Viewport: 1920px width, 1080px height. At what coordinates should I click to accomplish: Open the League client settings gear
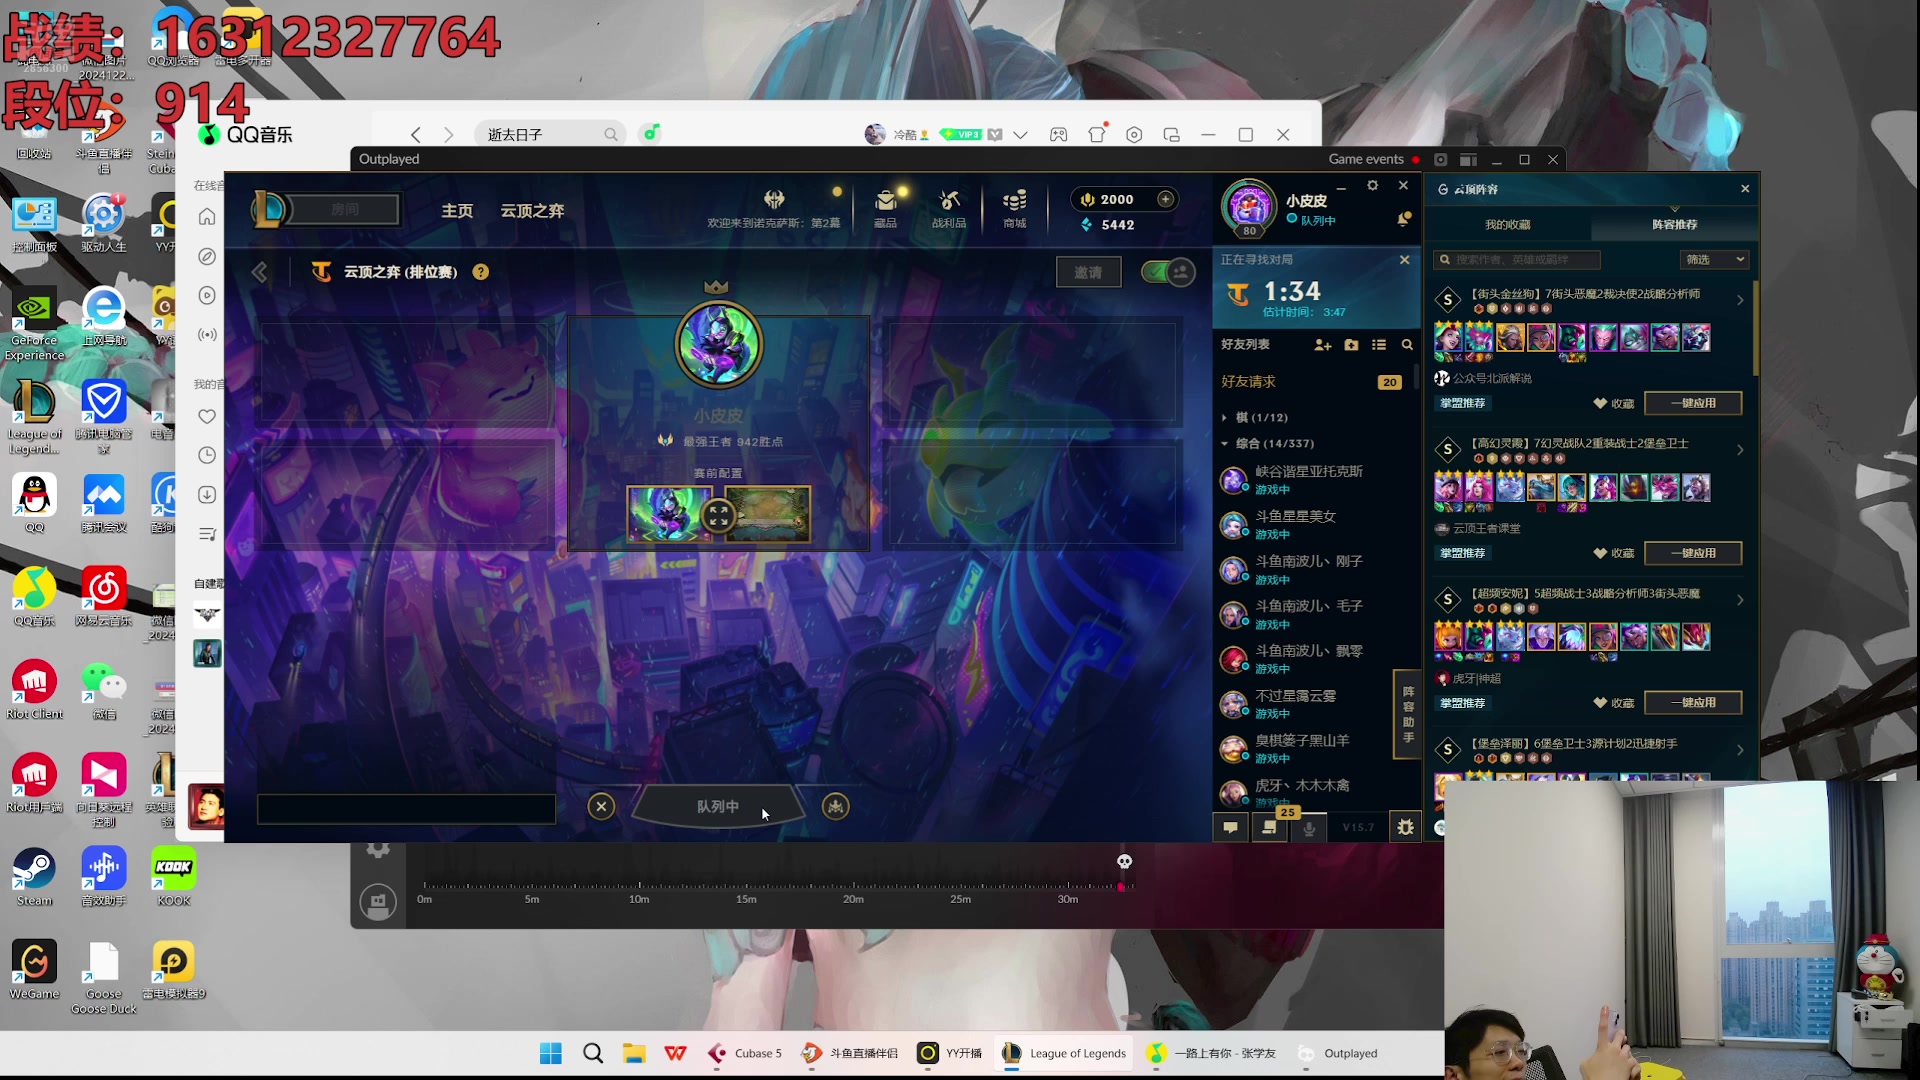click(1373, 186)
